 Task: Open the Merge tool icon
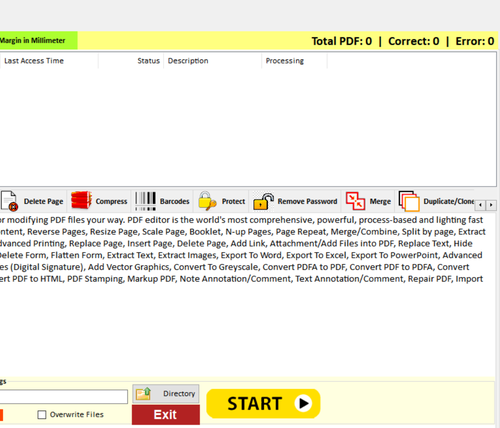(x=355, y=201)
